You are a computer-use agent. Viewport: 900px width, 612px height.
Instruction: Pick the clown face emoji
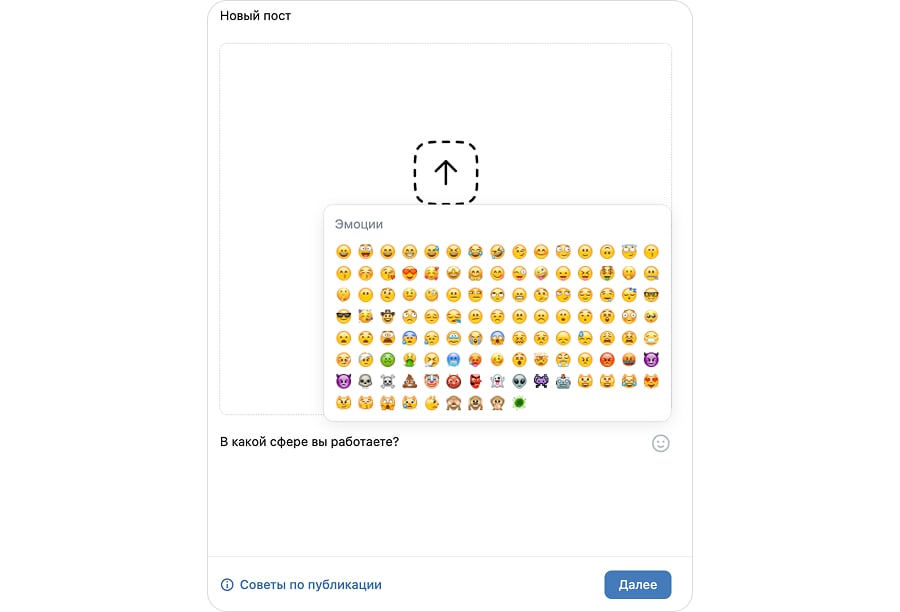(x=432, y=381)
